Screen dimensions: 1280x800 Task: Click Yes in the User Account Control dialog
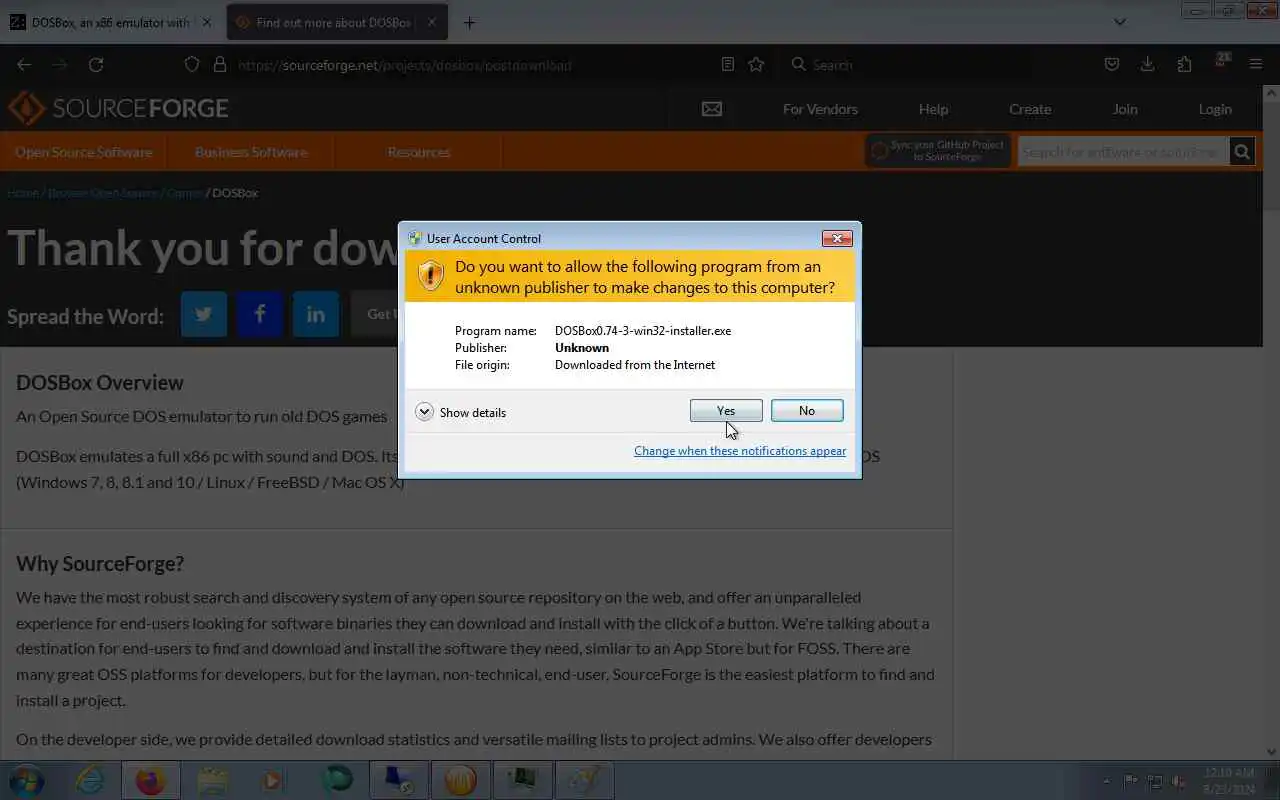pyautogui.click(x=726, y=411)
